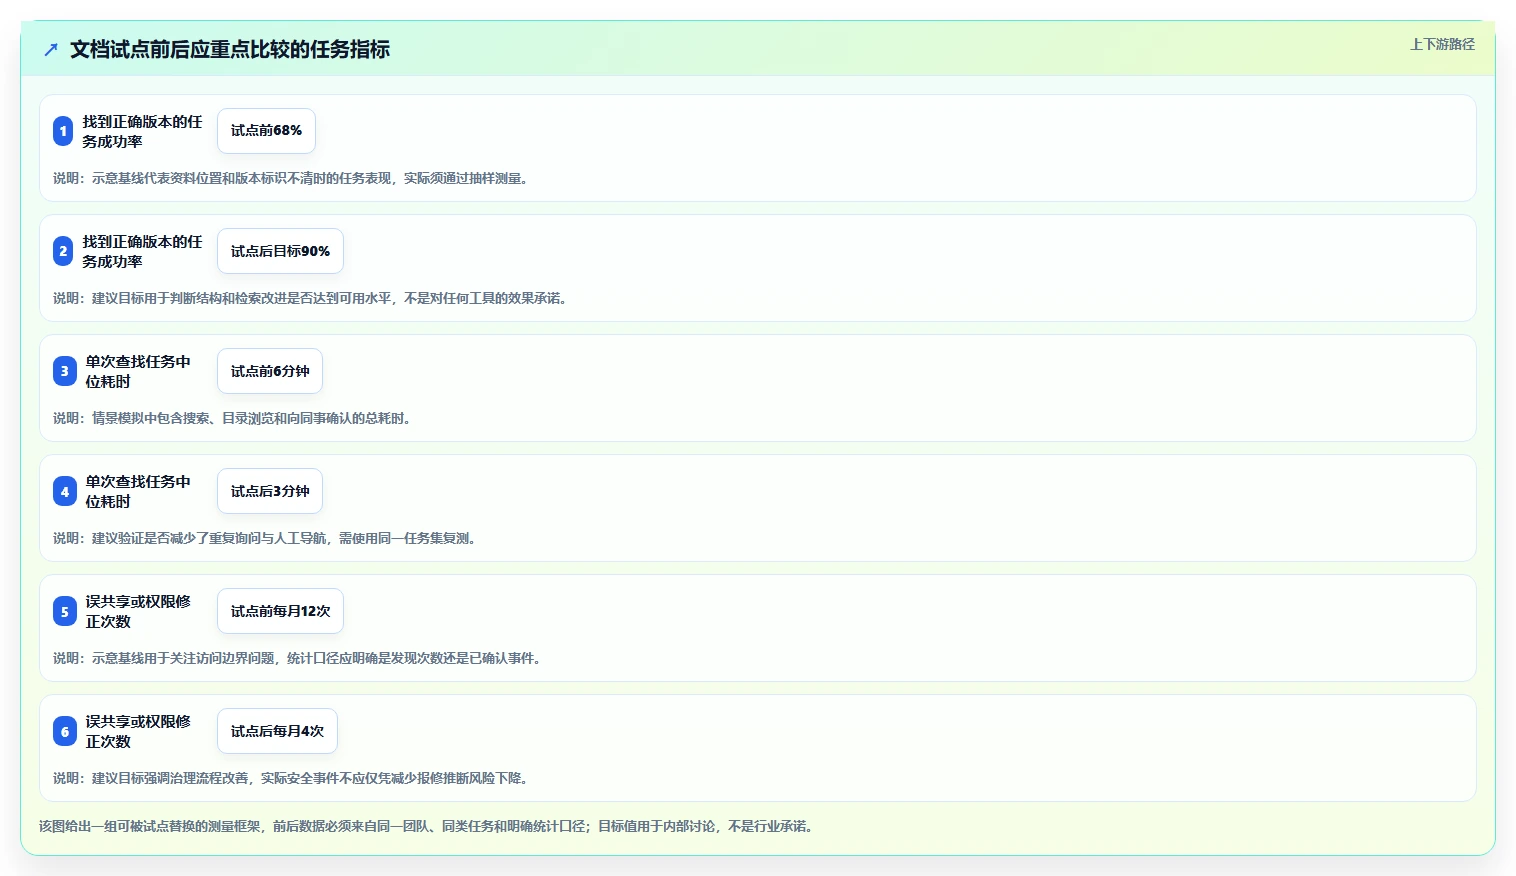Select the number 2 badge

pos(63,251)
